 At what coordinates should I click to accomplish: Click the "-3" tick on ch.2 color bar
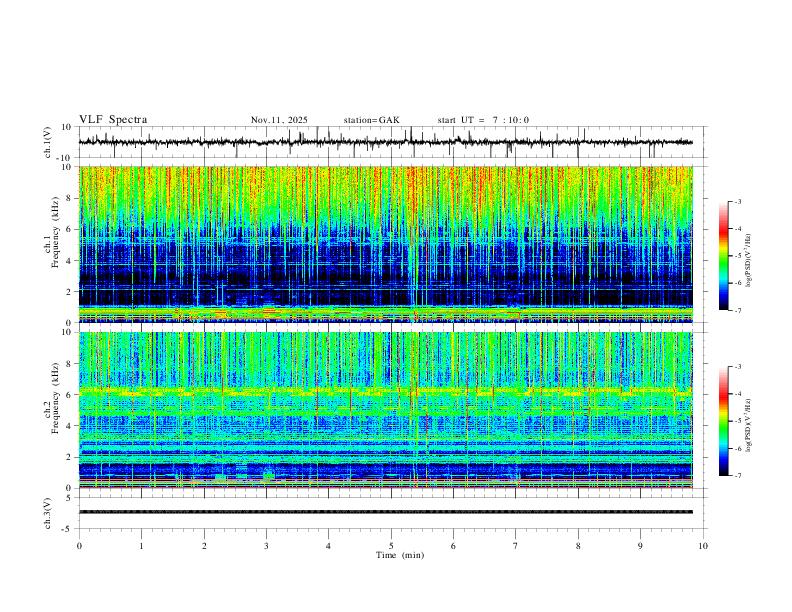tap(737, 367)
